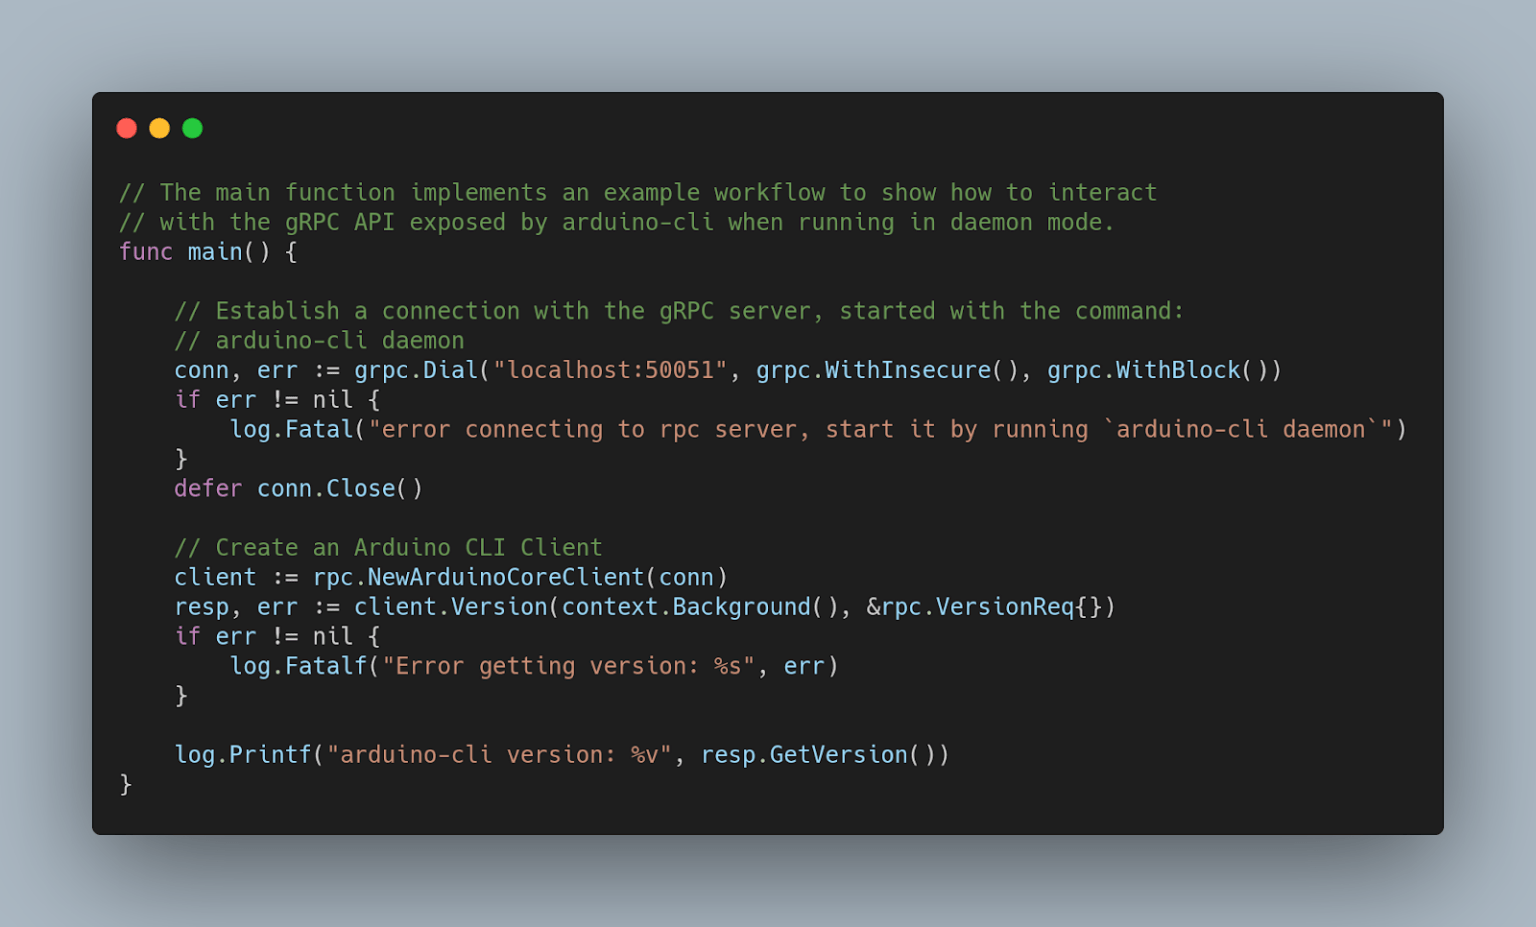
Task: Click the green maximize dot
Action: [193, 128]
